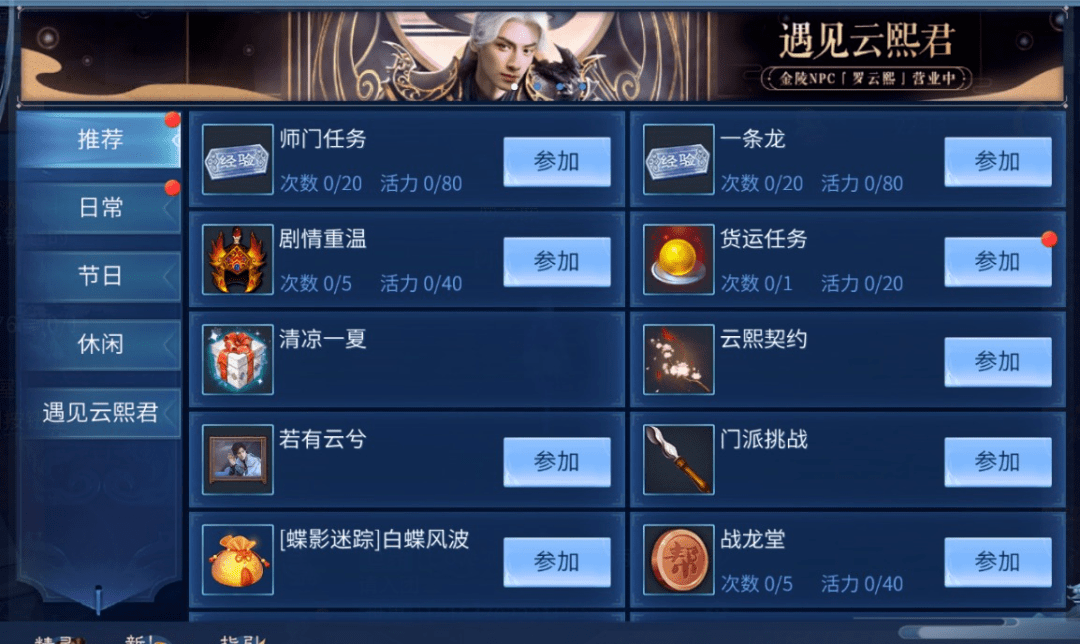
Task: Open the 日常 tab
Action: coord(99,208)
